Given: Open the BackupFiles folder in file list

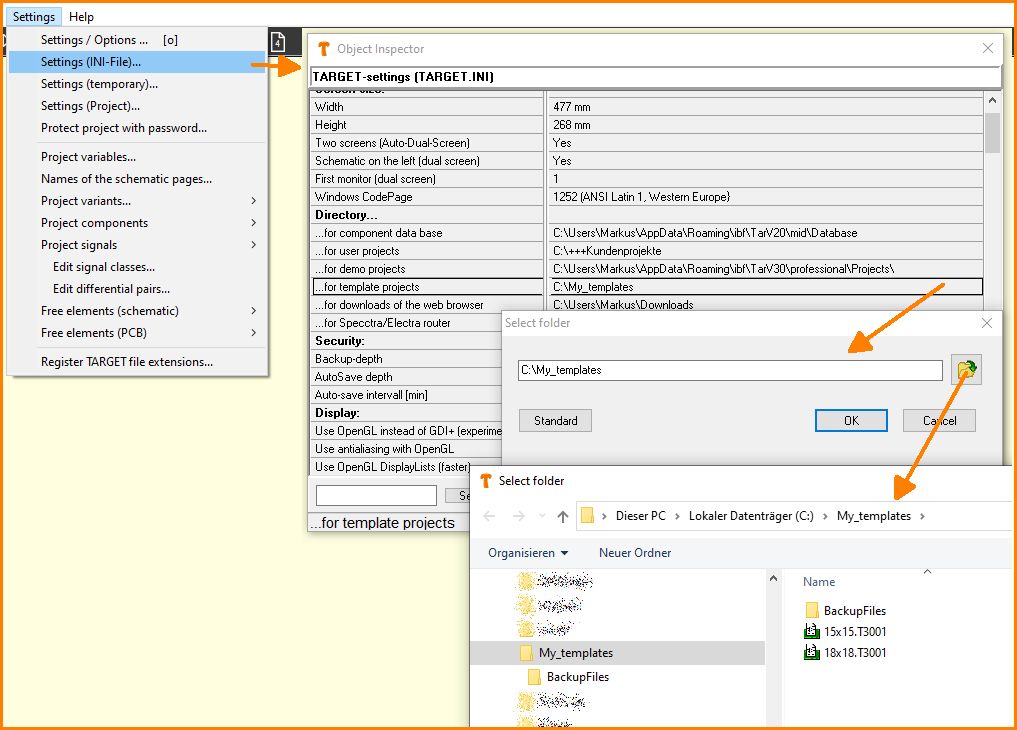Looking at the screenshot, I should [x=854, y=610].
